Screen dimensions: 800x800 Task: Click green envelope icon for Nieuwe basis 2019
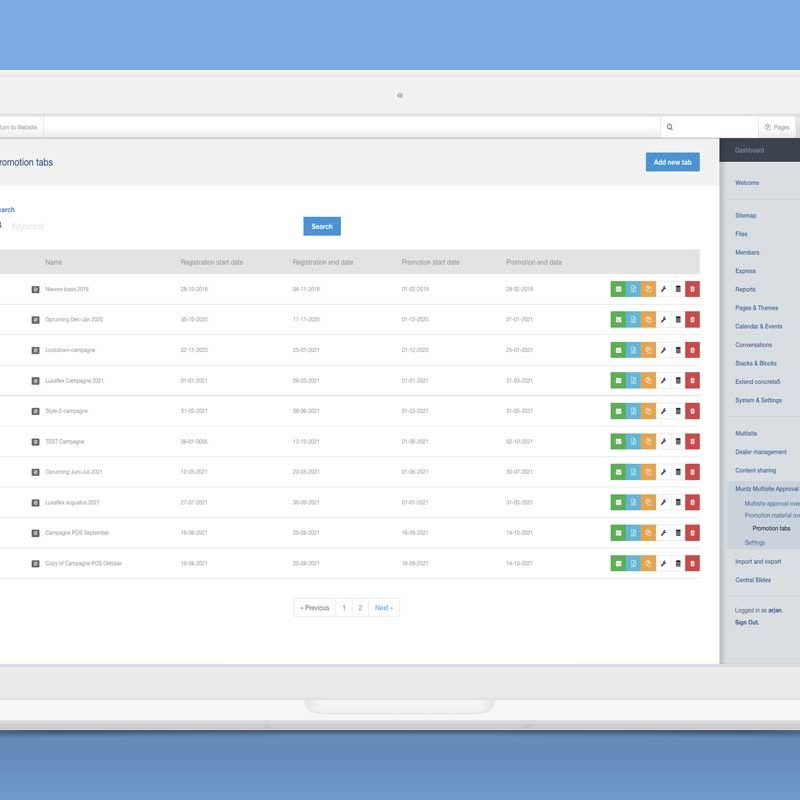[x=618, y=289]
